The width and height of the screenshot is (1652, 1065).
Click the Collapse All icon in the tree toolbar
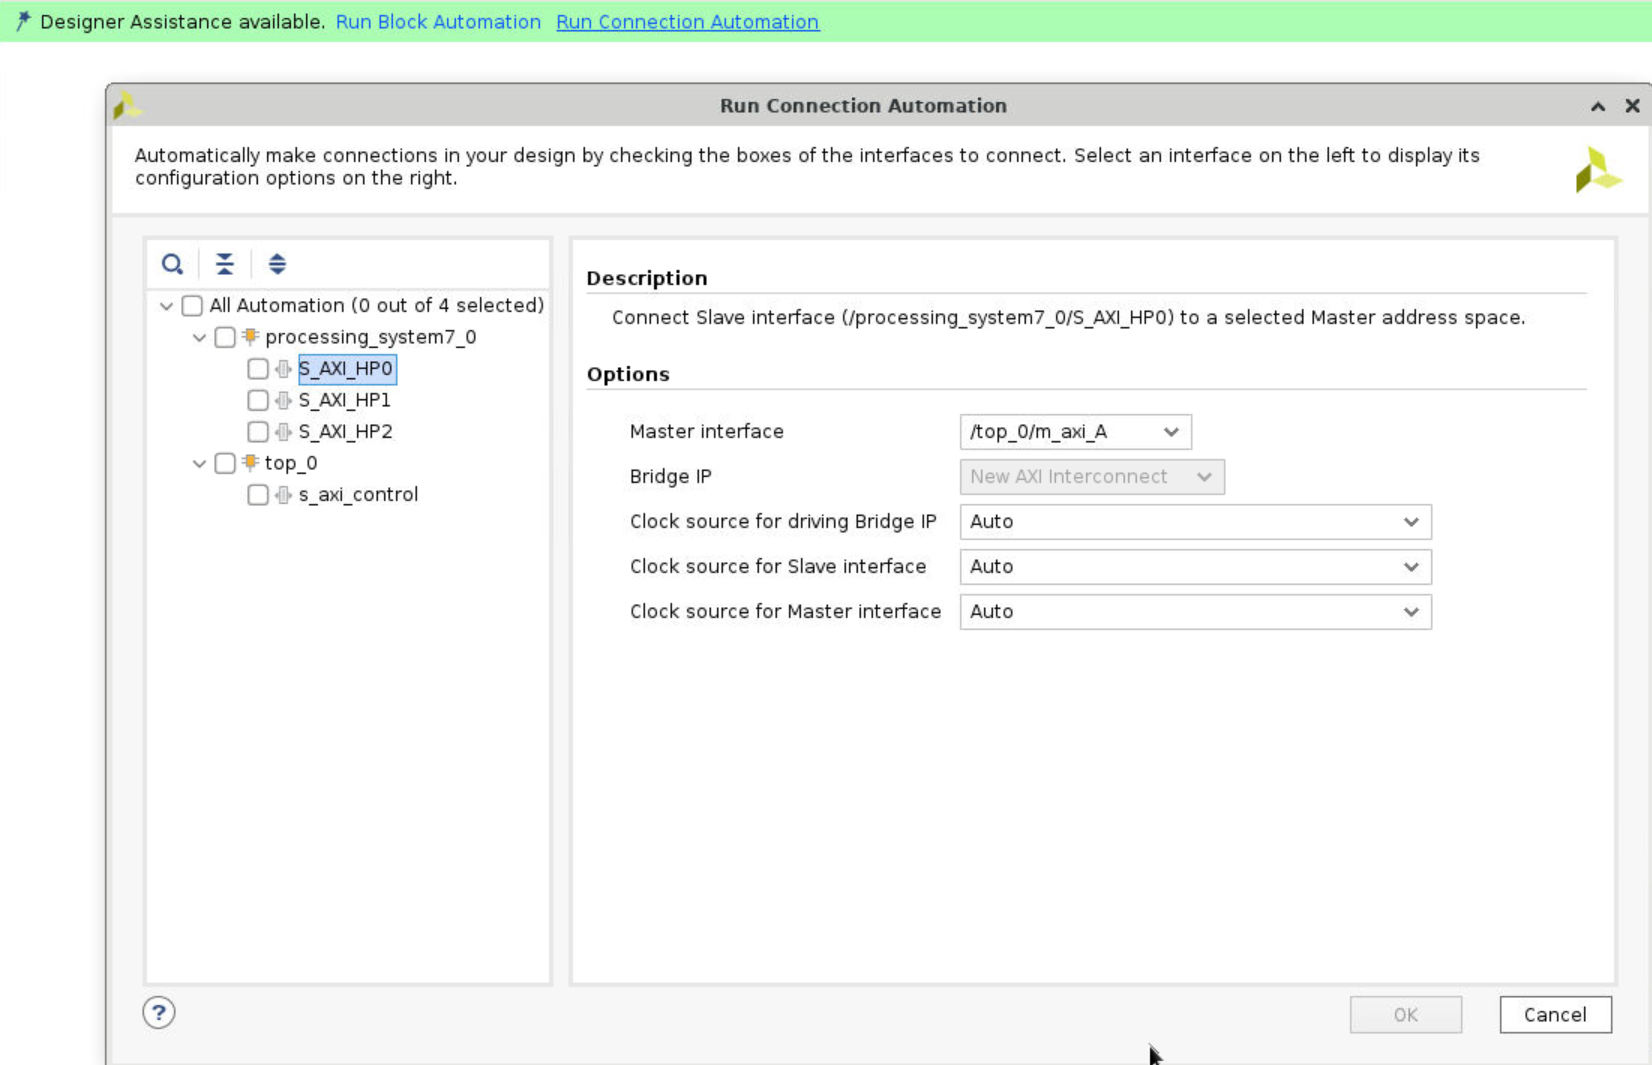point(225,264)
